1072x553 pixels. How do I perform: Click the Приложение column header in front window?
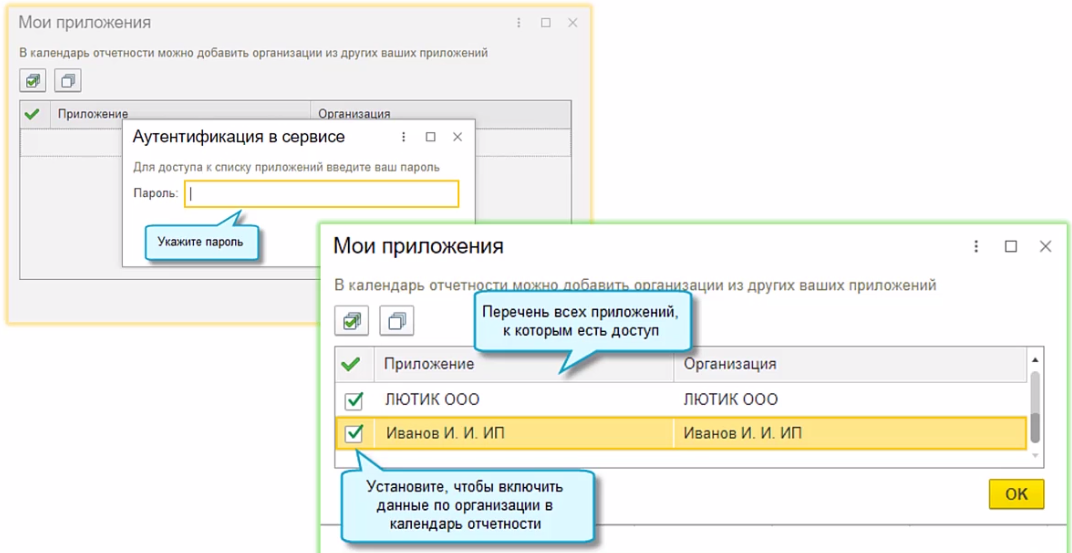(524, 364)
